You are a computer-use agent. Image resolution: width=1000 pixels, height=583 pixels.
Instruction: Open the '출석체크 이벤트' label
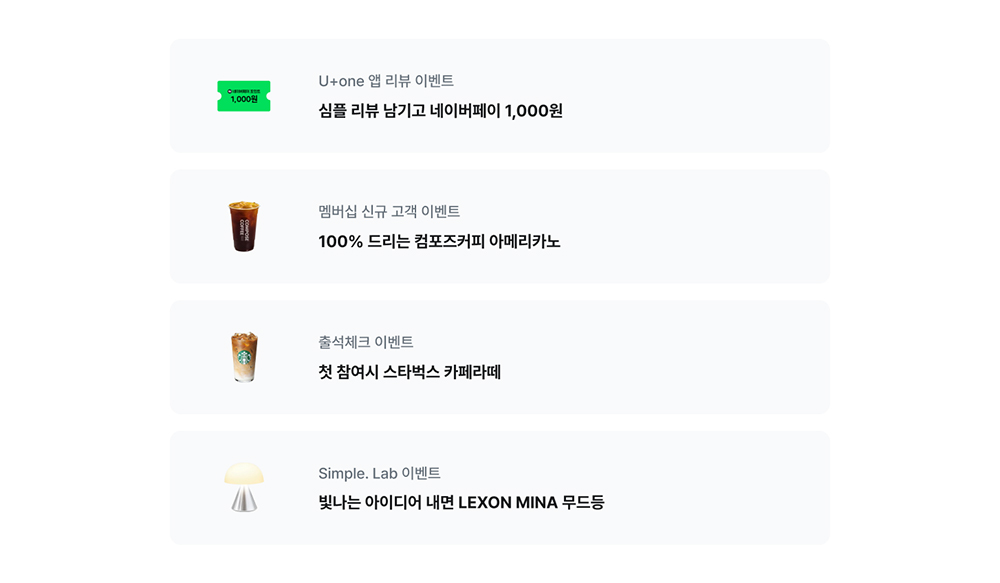pos(366,342)
